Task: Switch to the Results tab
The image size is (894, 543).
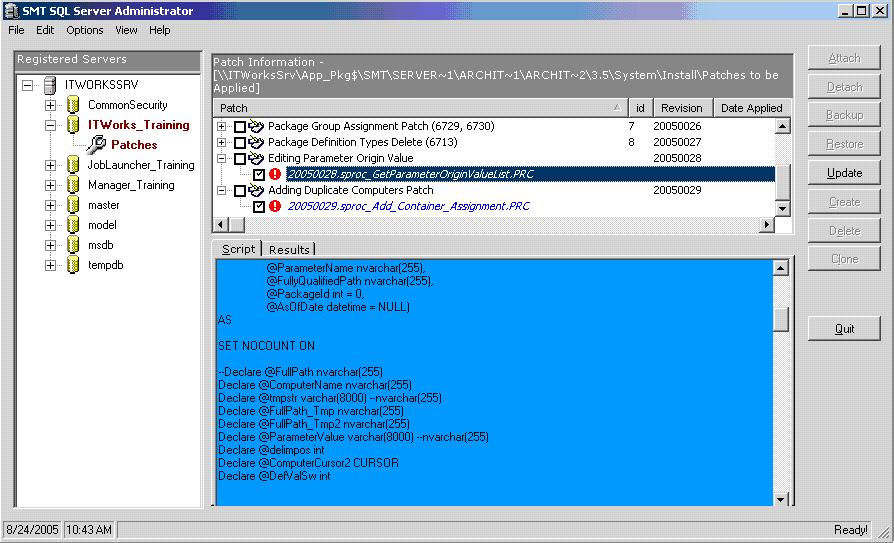Action: click(289, 249)
